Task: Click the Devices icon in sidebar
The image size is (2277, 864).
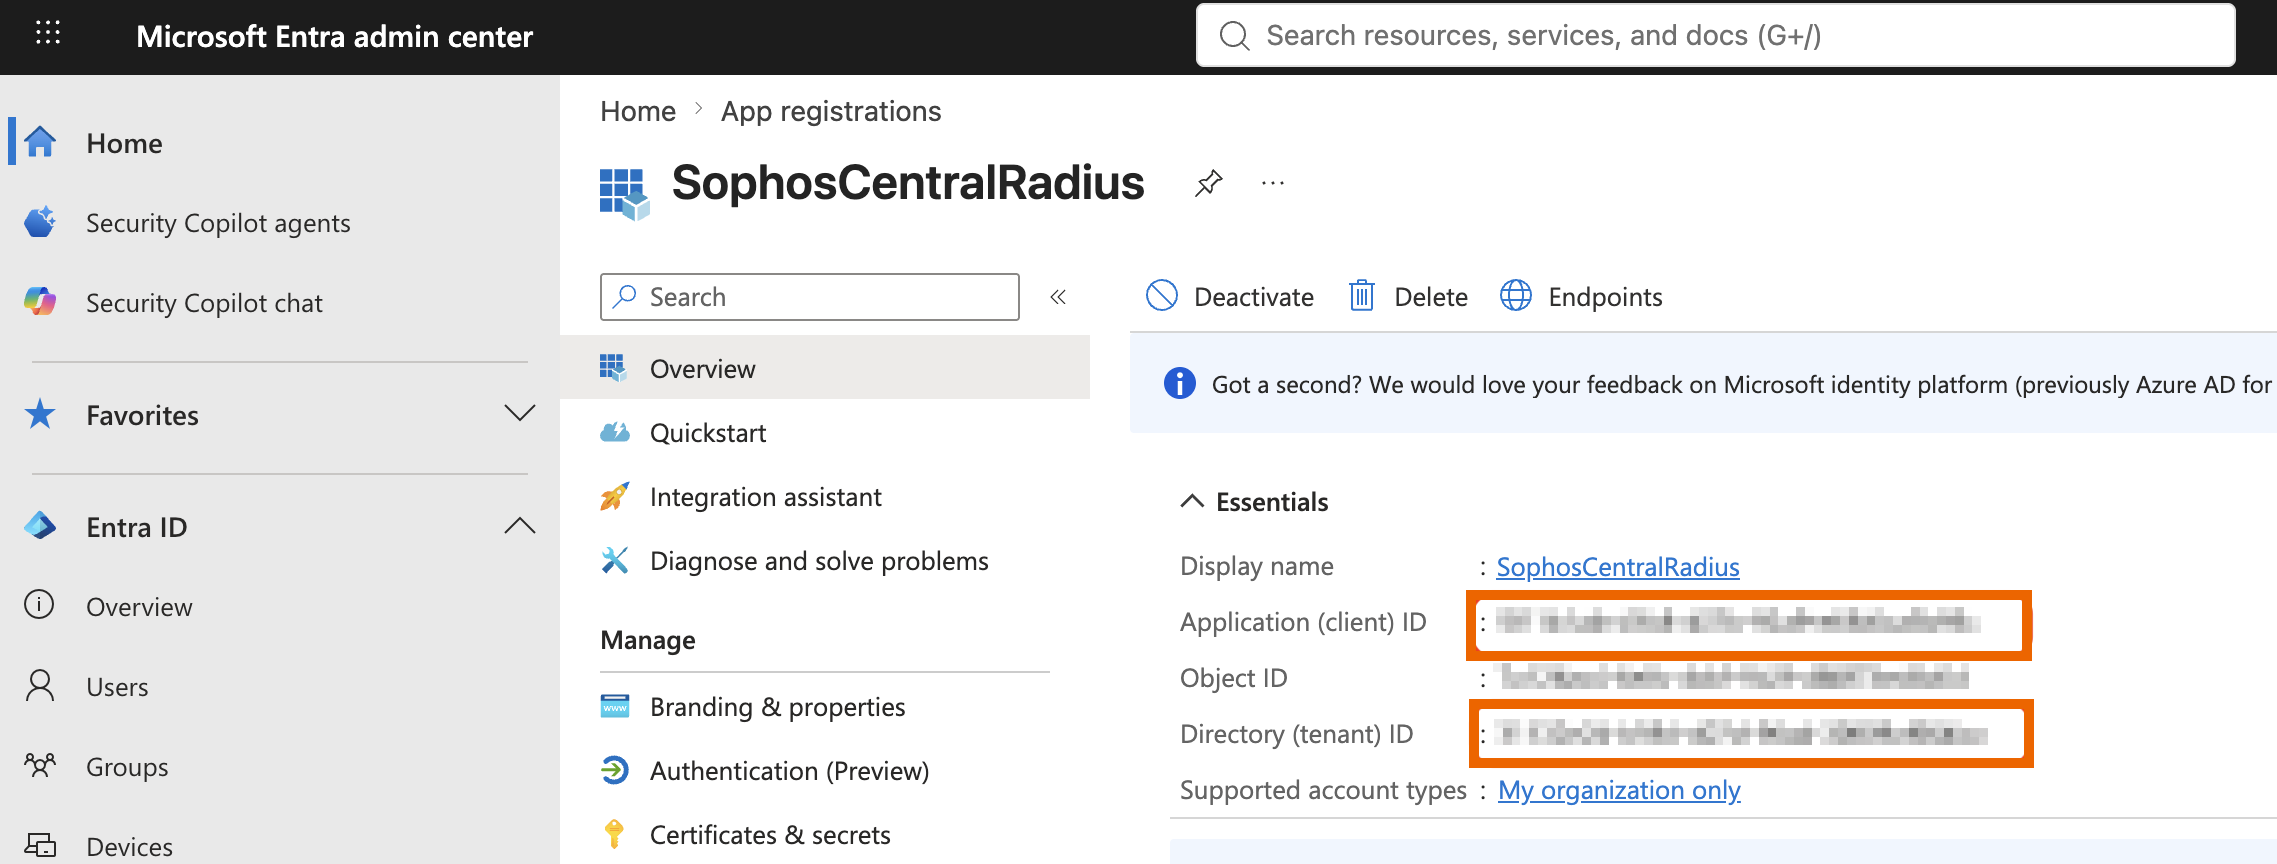Action: 40,846
